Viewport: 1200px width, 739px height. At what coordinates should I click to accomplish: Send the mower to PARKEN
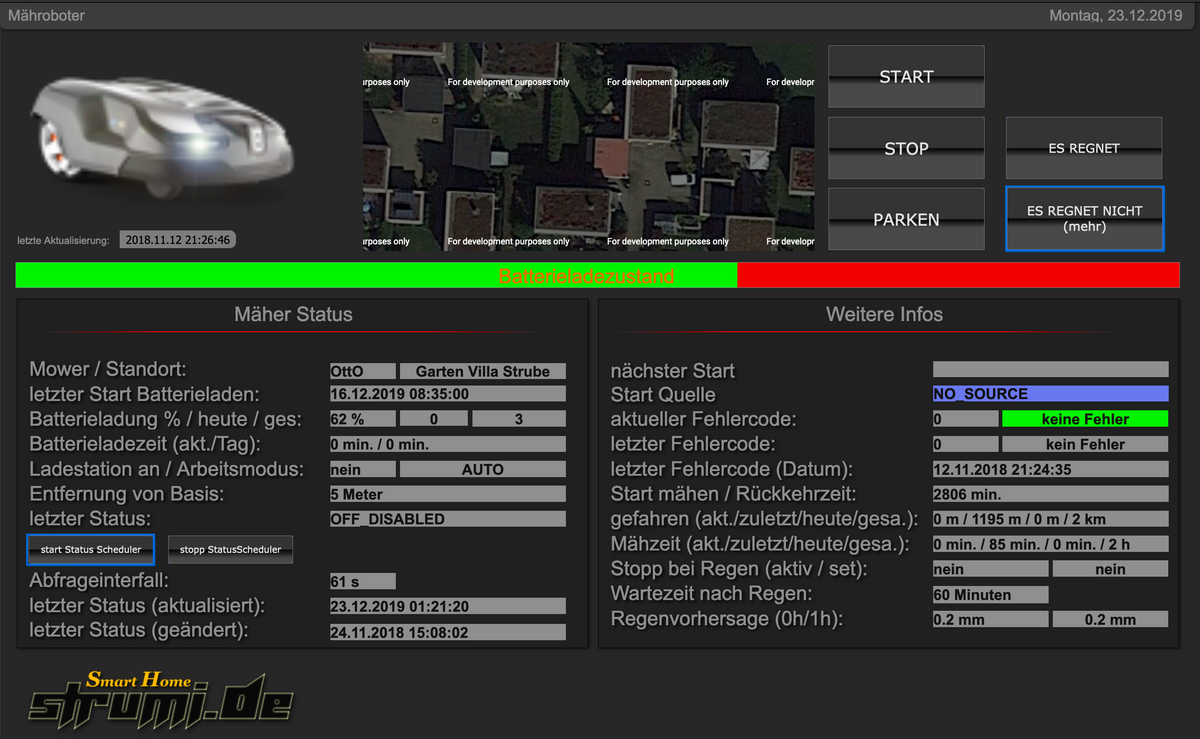tap(906, 219)
